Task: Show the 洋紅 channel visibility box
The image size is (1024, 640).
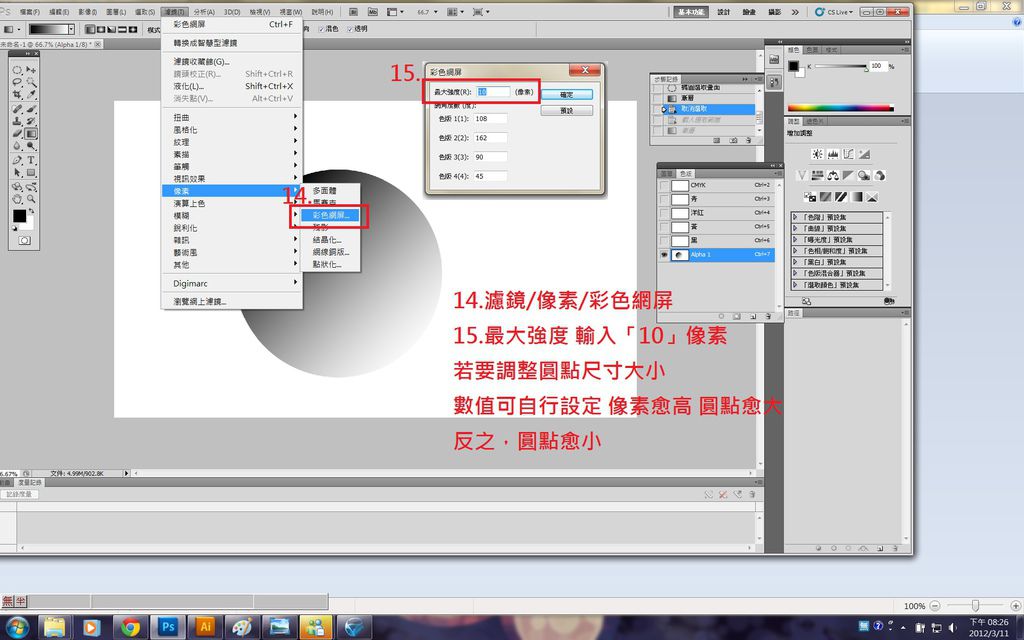Action: tap(664, 213)
